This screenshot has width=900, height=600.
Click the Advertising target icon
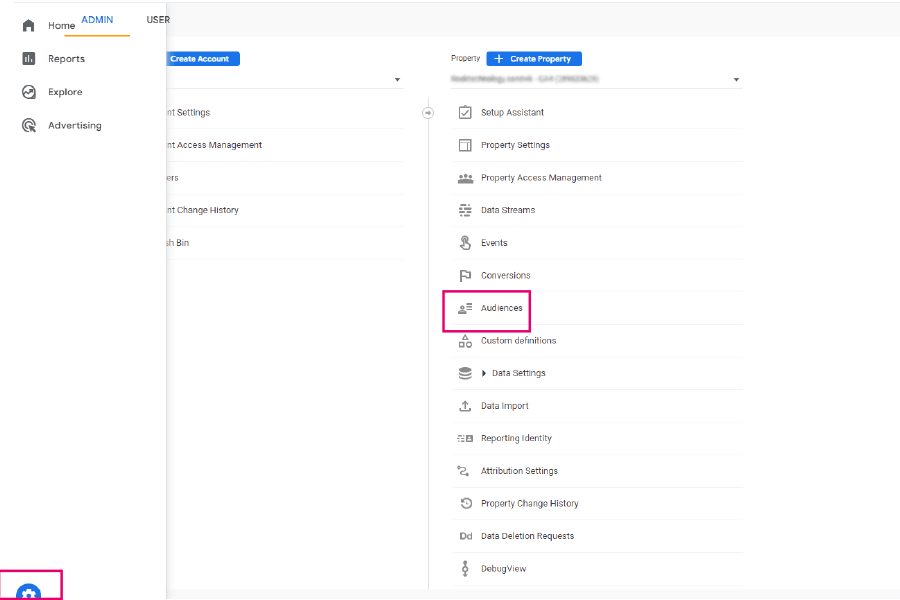coord(29,125)
